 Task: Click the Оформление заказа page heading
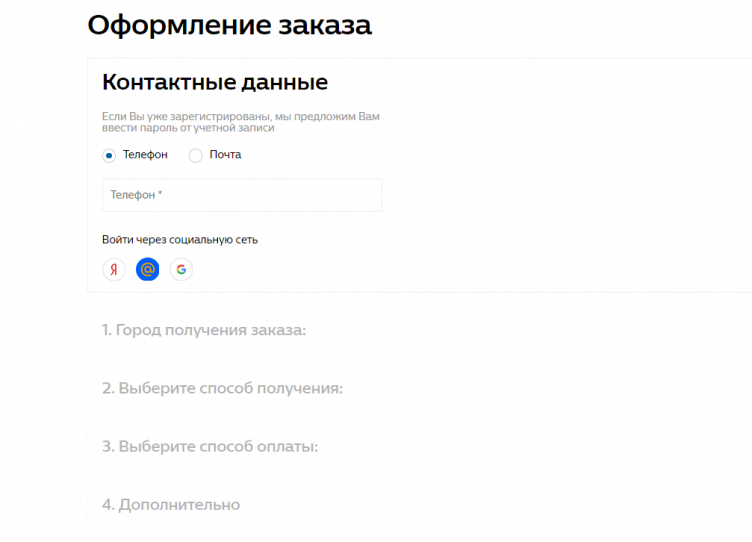(230, 25)
